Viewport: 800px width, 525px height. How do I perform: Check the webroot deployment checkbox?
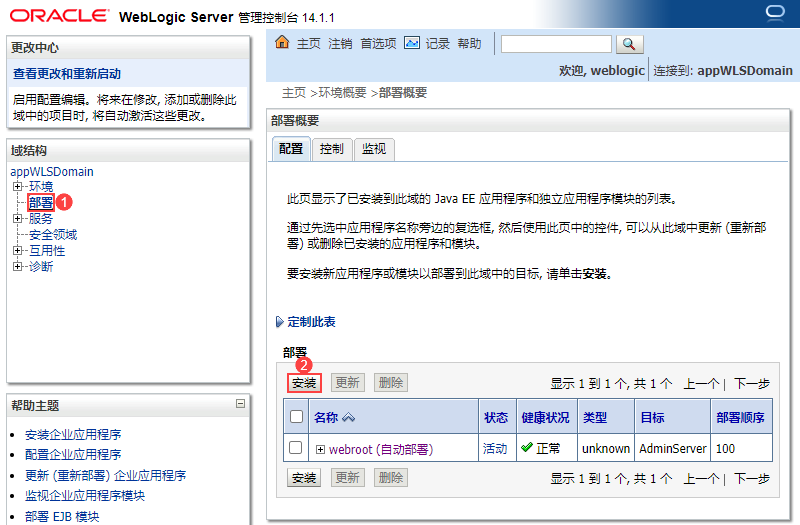tap(295, 447)
